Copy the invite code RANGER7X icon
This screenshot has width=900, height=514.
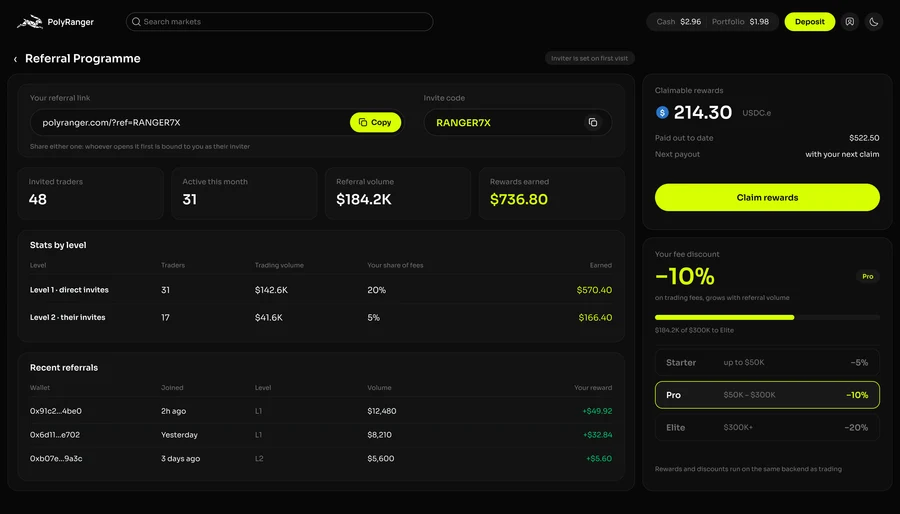pos(593,122)
